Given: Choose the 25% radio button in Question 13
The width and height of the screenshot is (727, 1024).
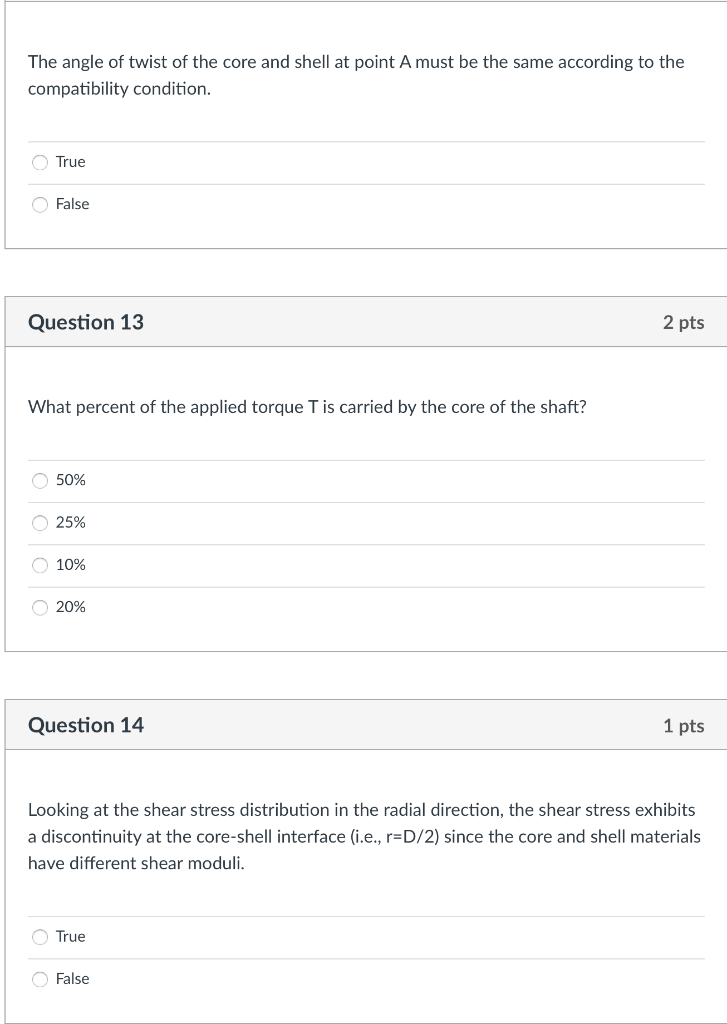Looking at the screenshot, I should [40, 523].
